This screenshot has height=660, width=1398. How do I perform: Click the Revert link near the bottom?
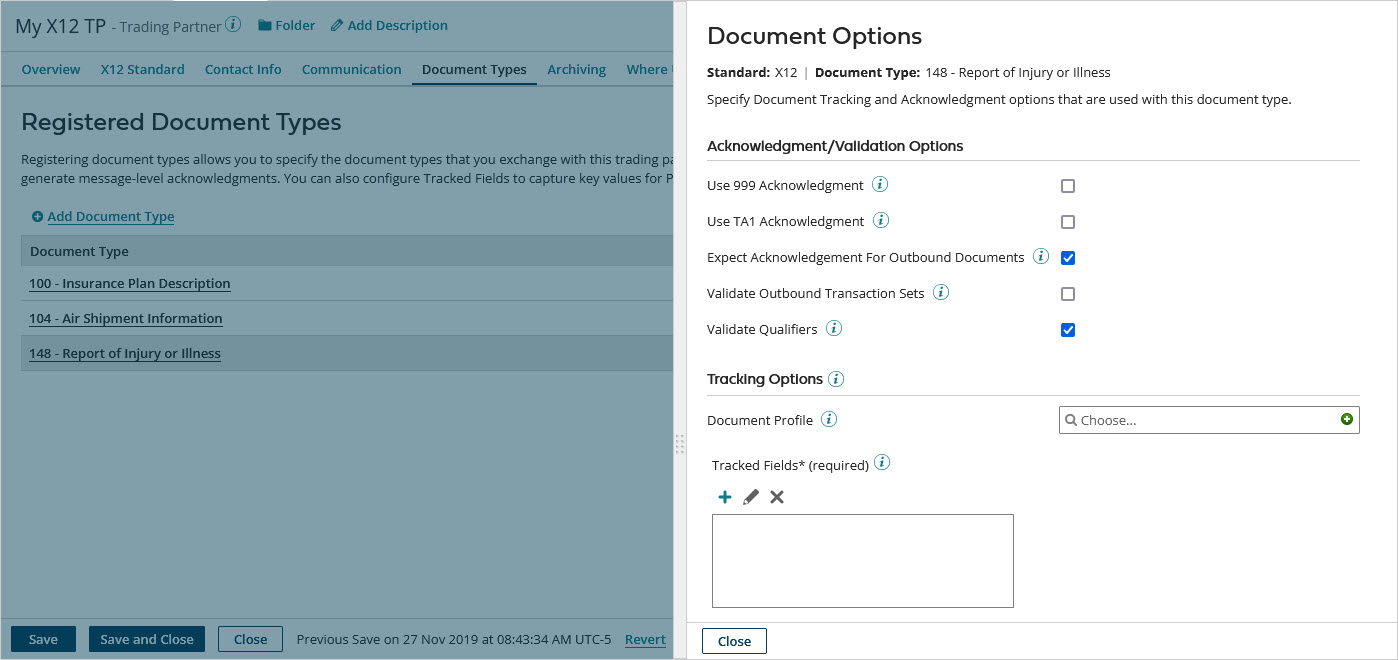click(x=645, y=639)
